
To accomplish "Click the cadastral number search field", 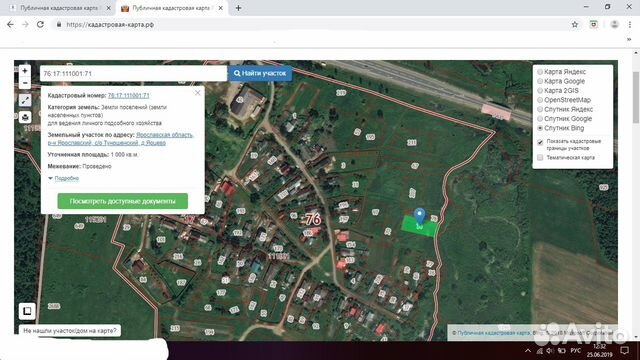I will coord(133,73).
